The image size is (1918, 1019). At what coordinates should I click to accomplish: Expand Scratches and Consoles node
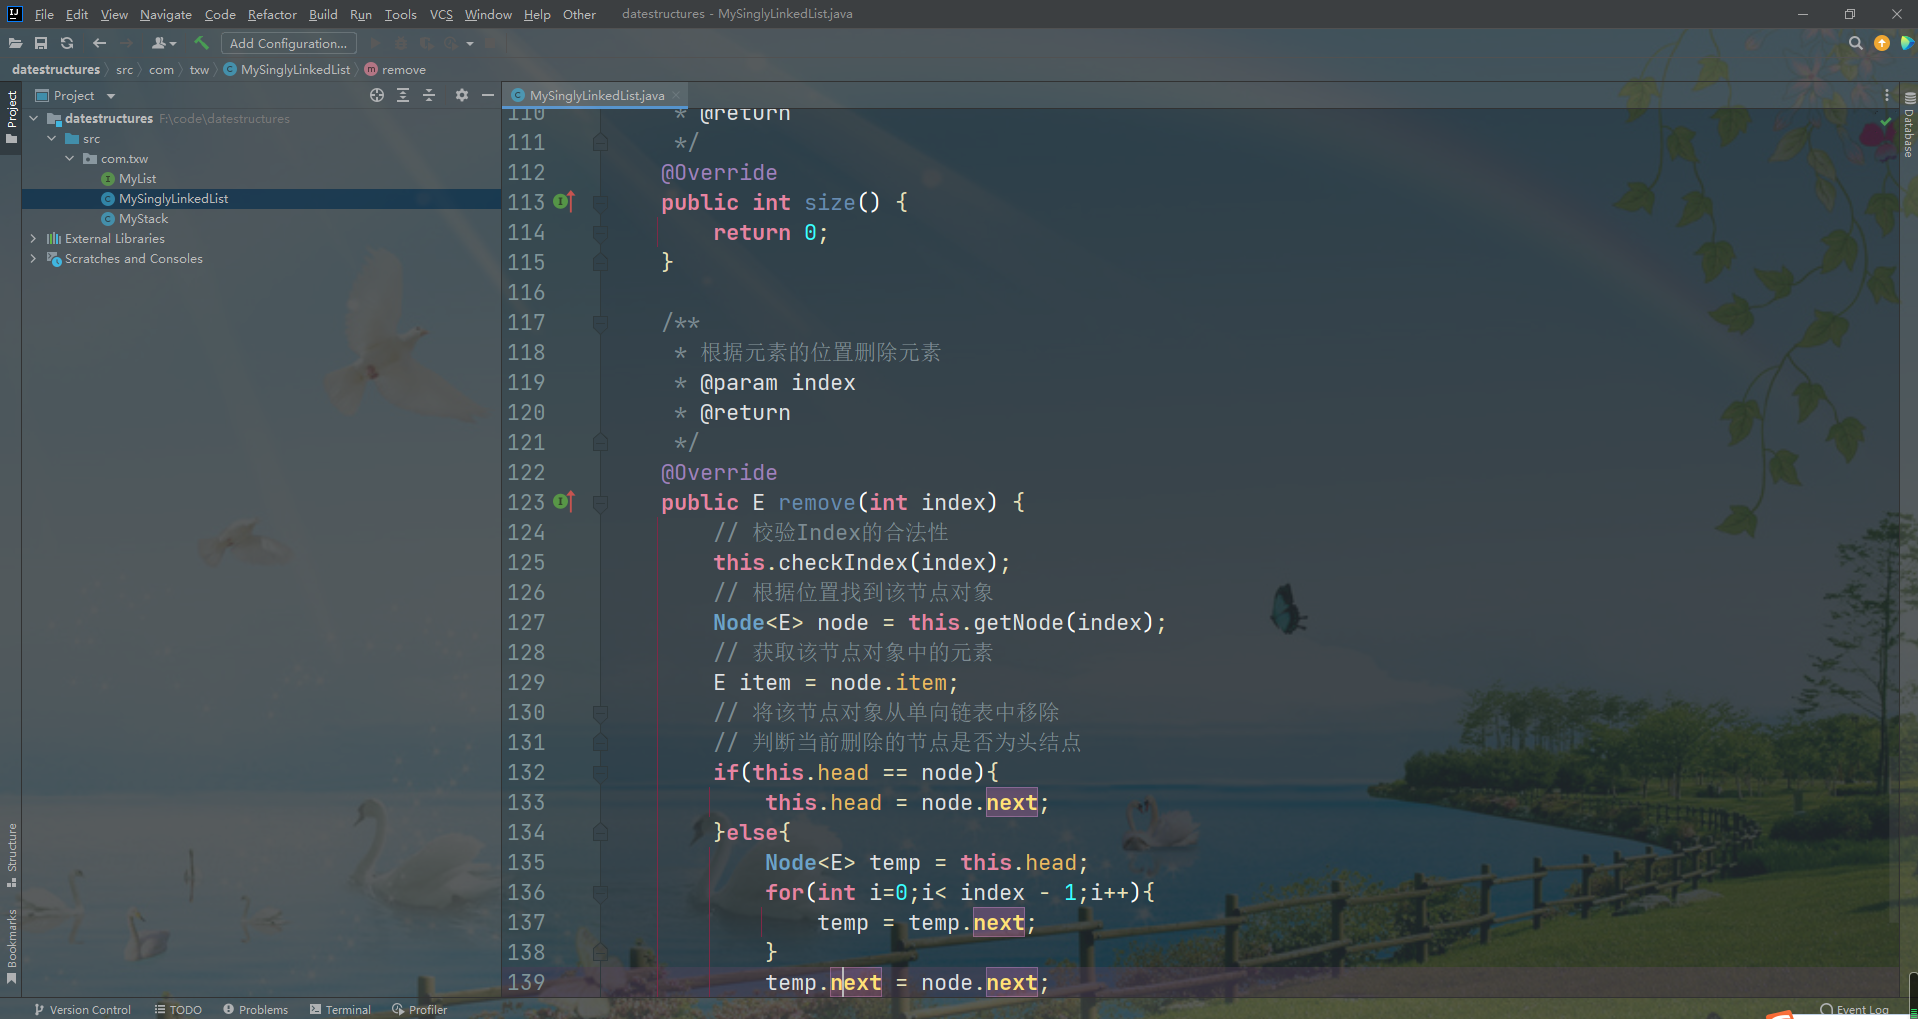coord(34,258)
